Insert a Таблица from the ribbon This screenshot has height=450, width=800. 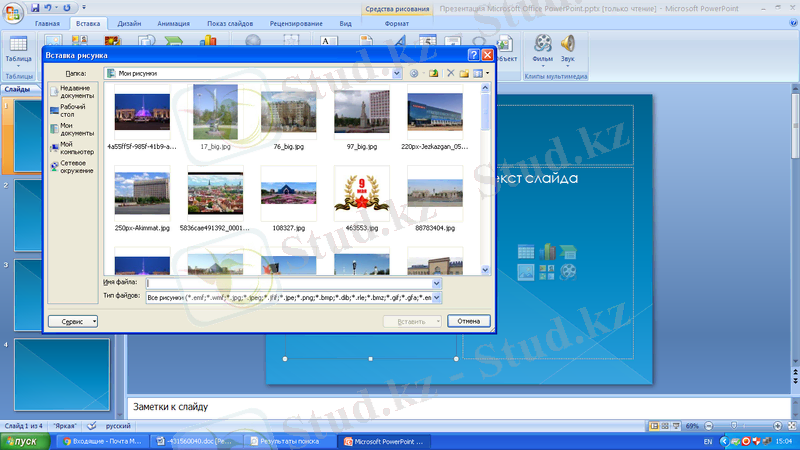point(18,51)
